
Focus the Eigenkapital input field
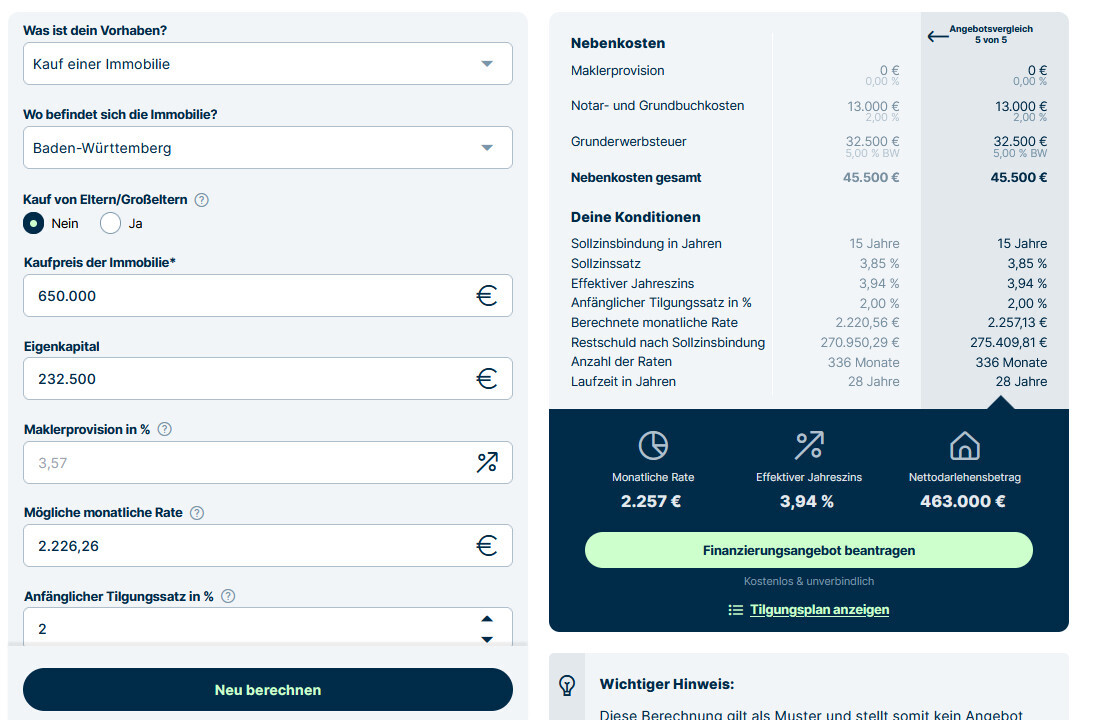[x=250, y=379]
